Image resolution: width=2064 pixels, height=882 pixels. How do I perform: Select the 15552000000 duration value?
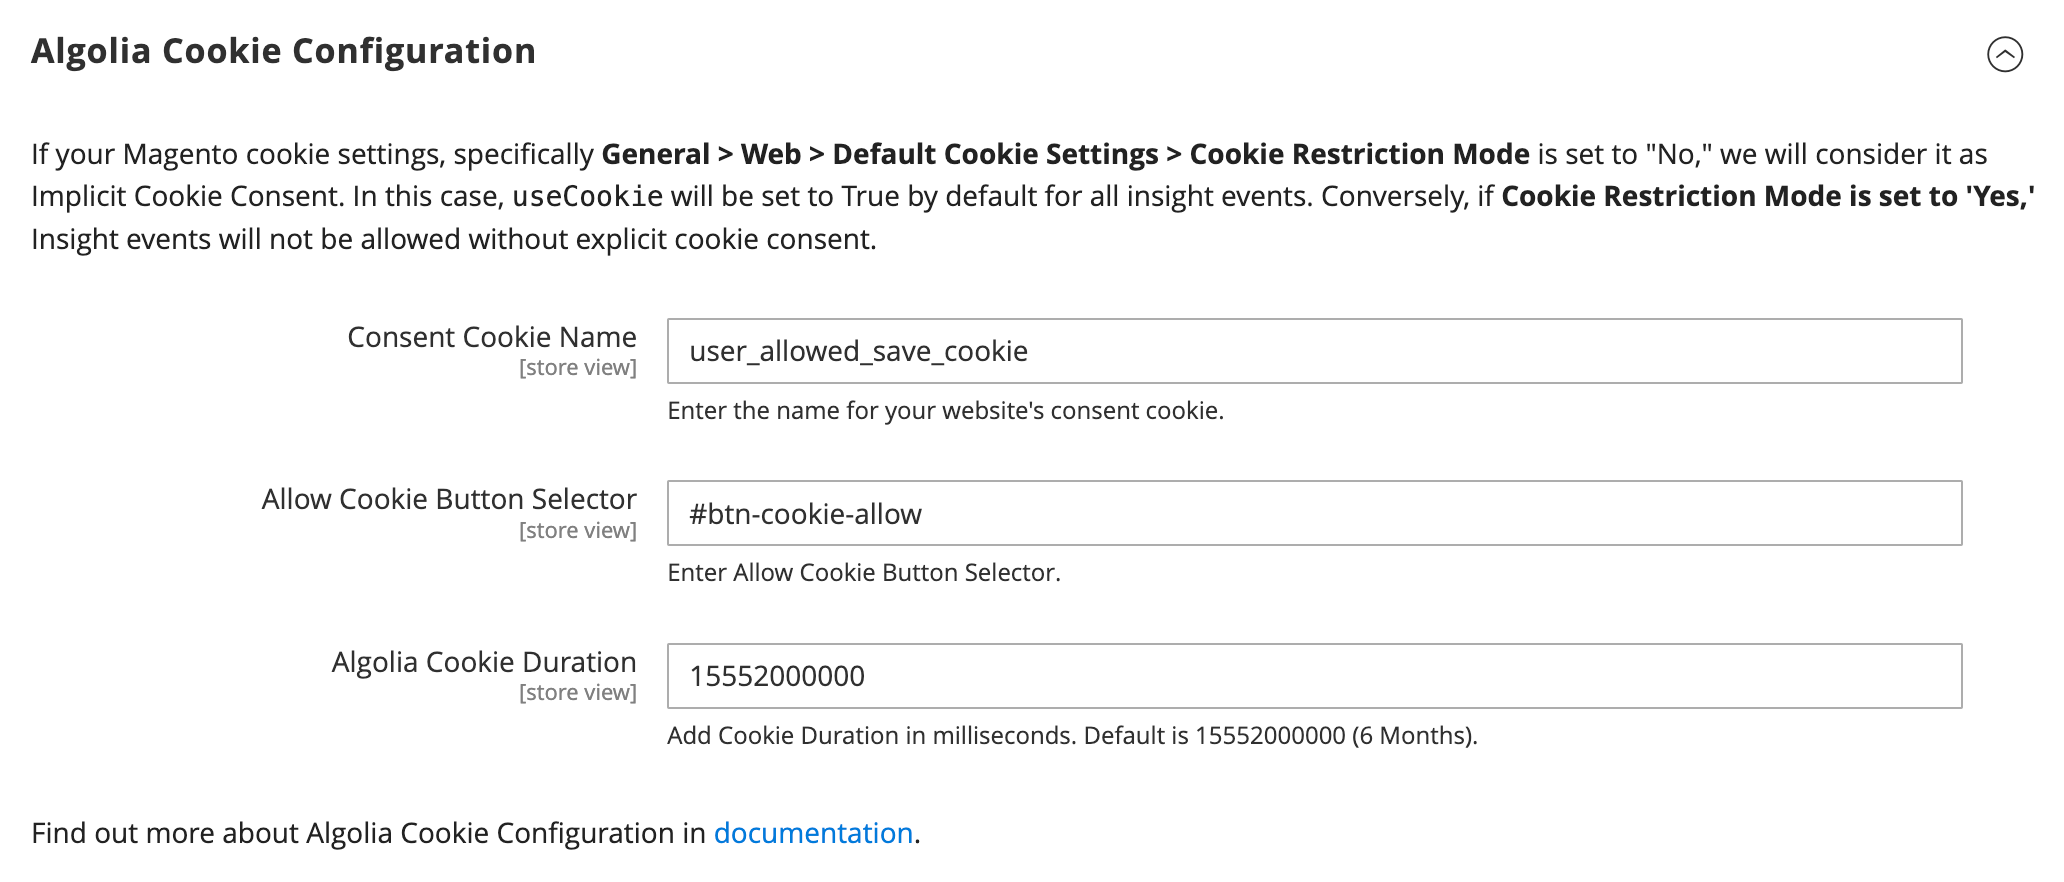click(x=775, y=676)
